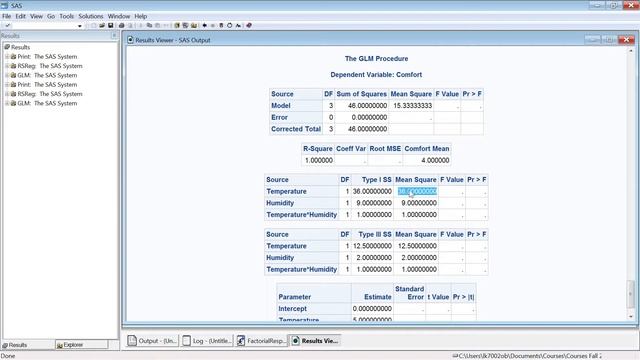
Task: Click the Paste toolbar icon
Action: tap(158, 25)
